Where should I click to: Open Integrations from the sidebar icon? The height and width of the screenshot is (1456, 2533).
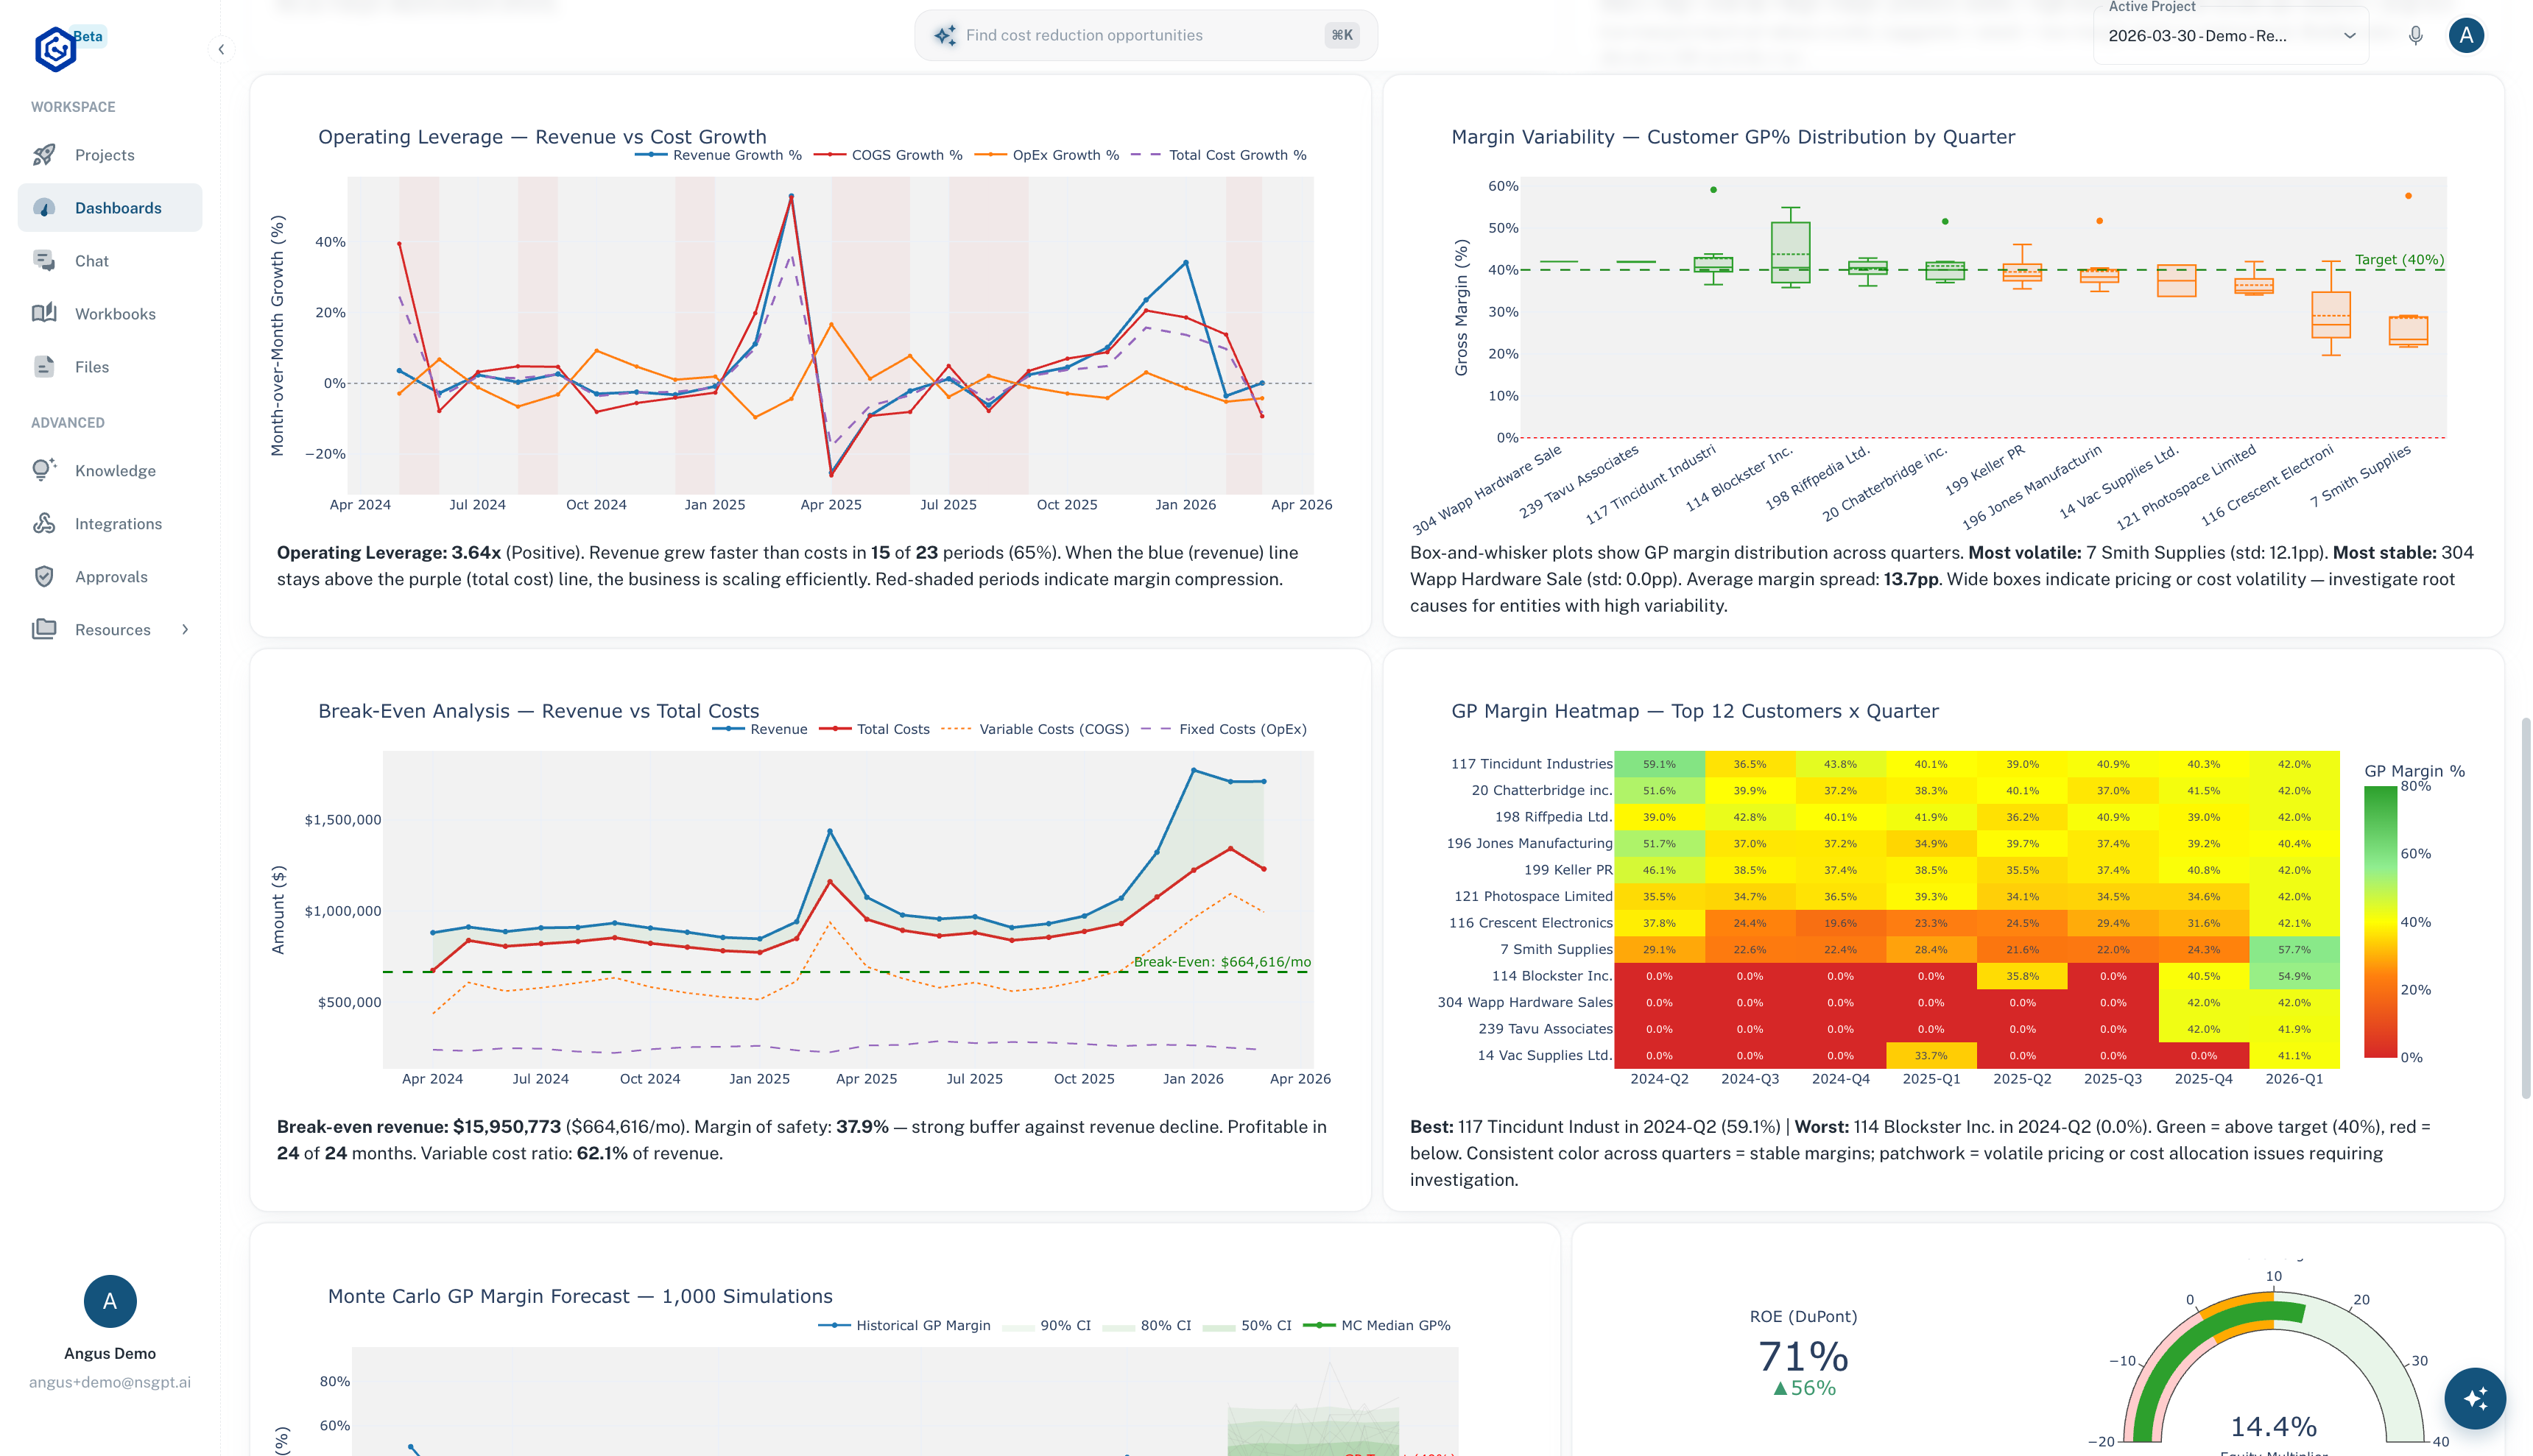(44, 523)
